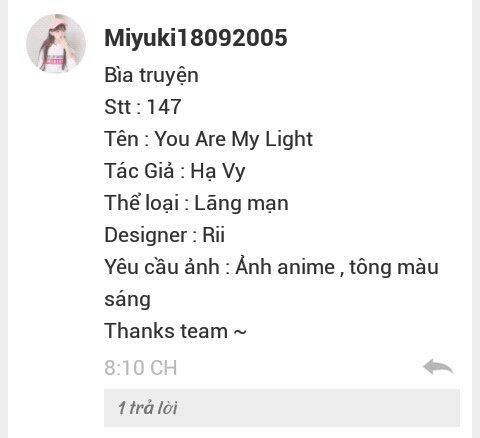The width and height of the screenshot is (480, 438).
Task: Click the "Tác Giả" label
Action: [x=139, y=171]
